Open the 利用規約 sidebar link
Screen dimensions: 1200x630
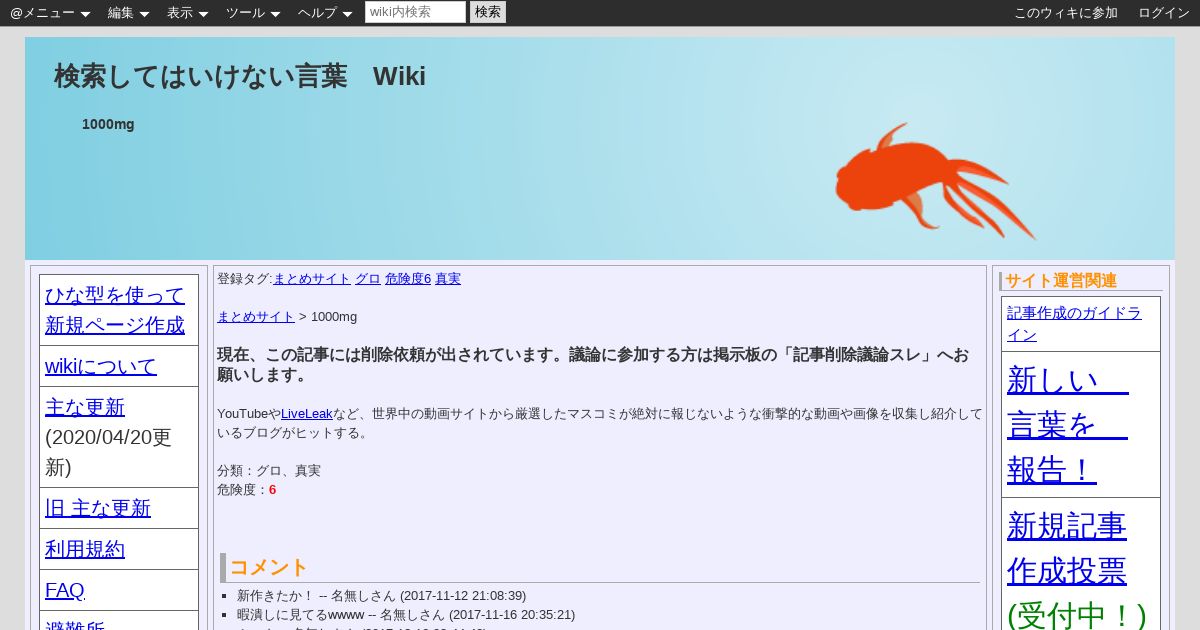click(x=85, y=549)
